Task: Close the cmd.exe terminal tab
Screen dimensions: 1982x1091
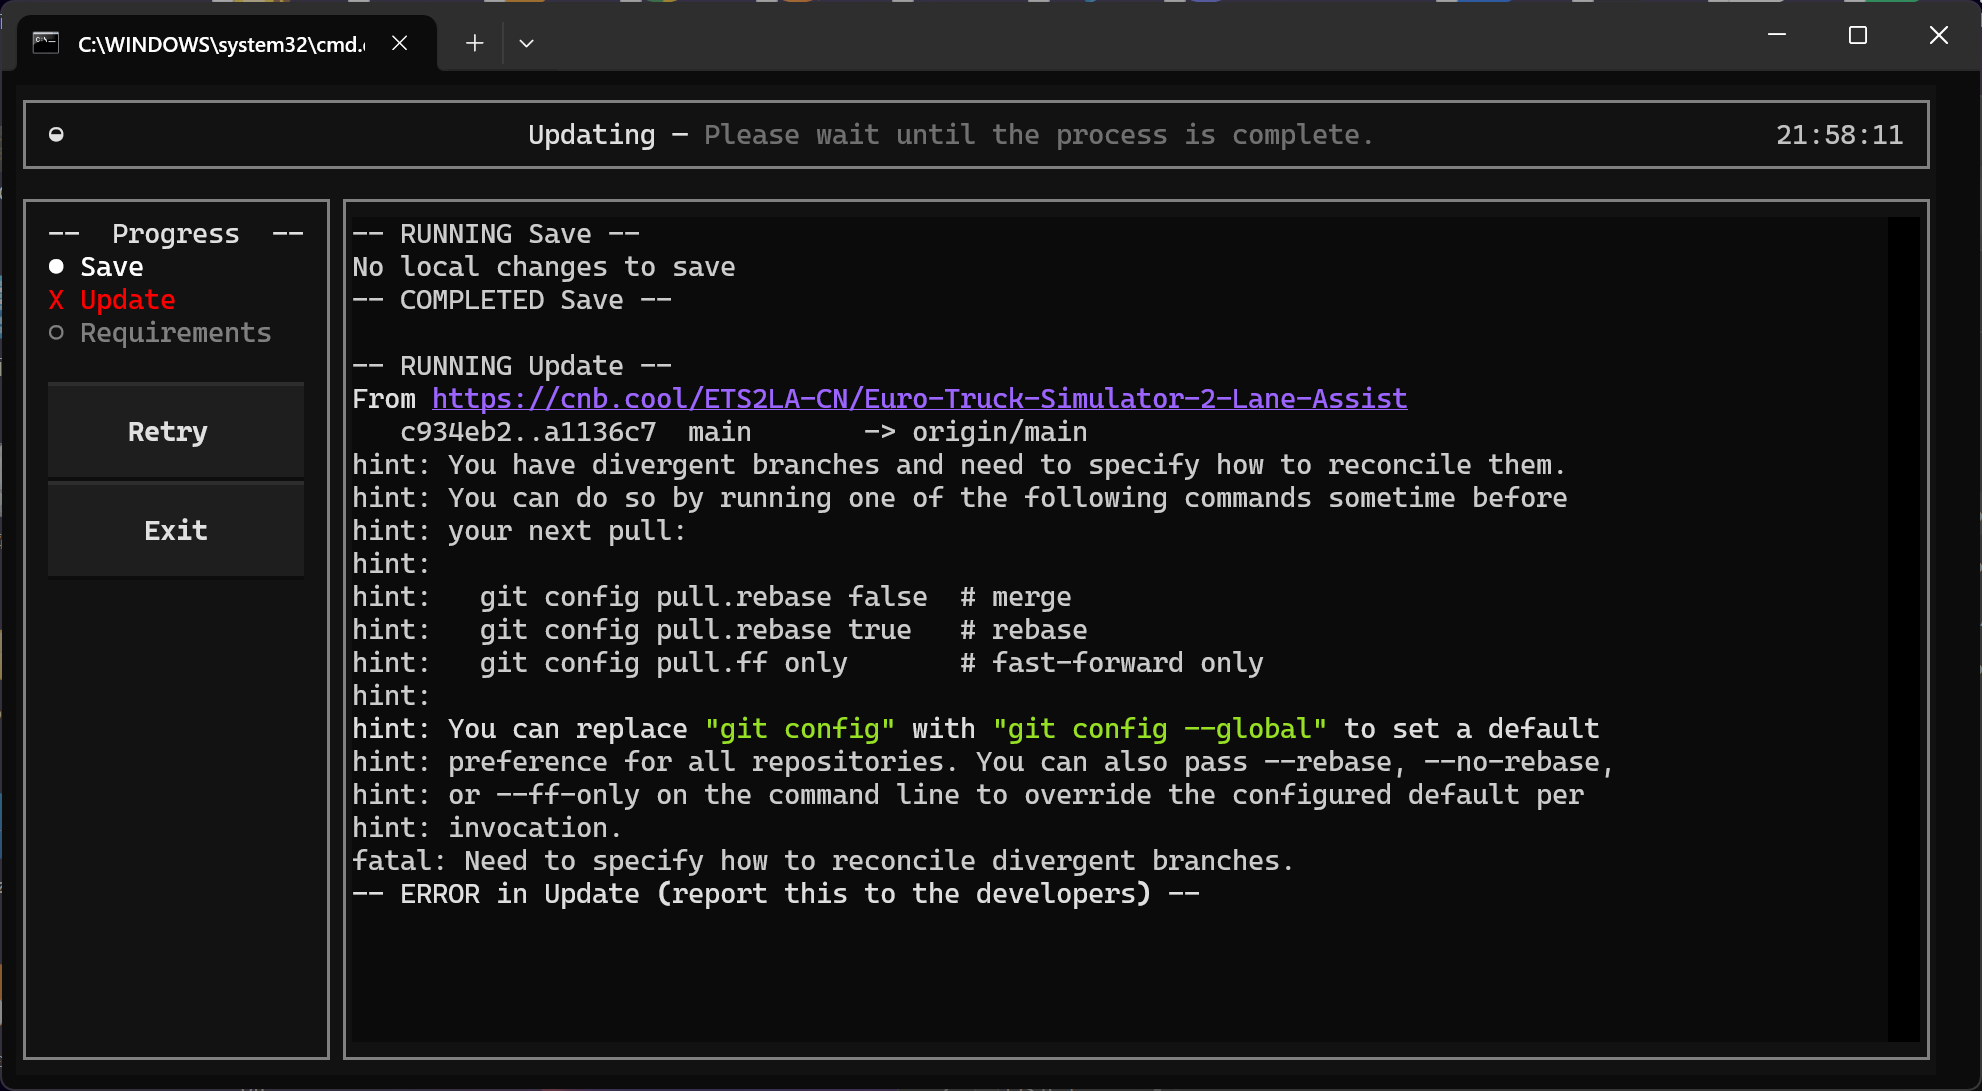Action: (399, 43)
